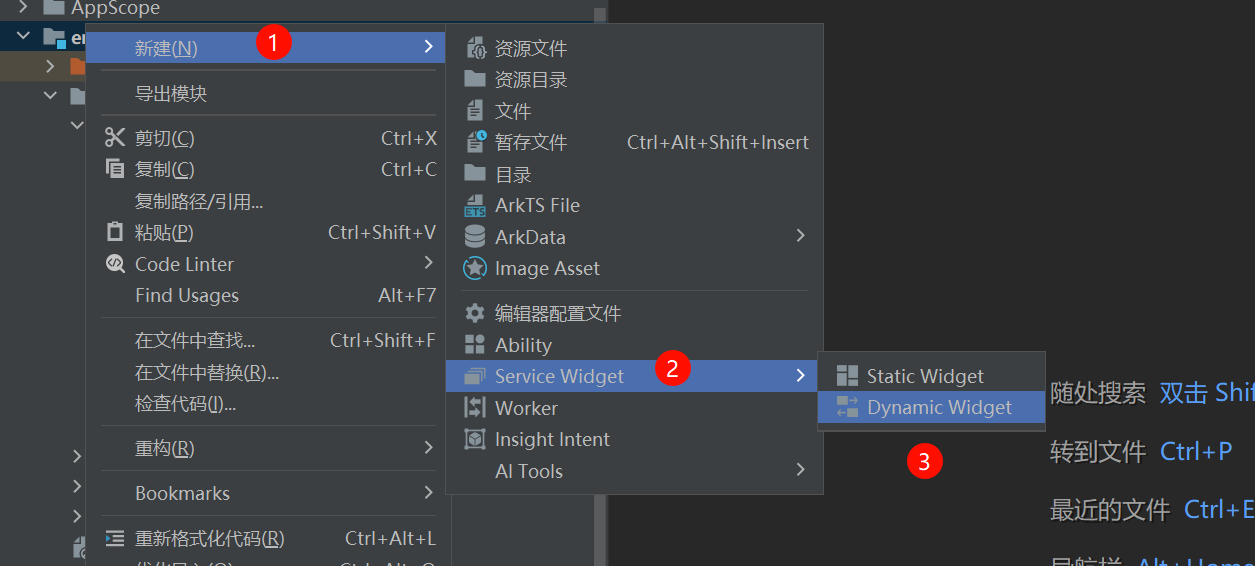Click the Dynamic Widget icon
1255x566 pixels.
pos(847,407)
